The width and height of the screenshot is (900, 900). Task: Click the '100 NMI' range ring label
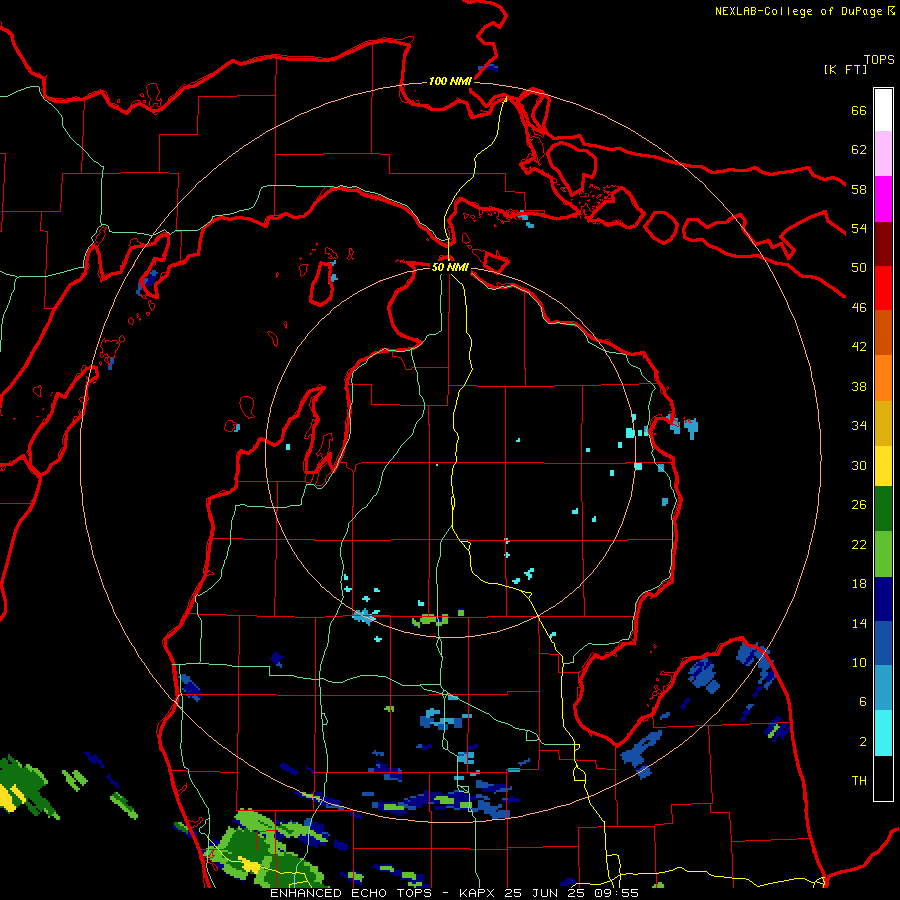(450, 82)
